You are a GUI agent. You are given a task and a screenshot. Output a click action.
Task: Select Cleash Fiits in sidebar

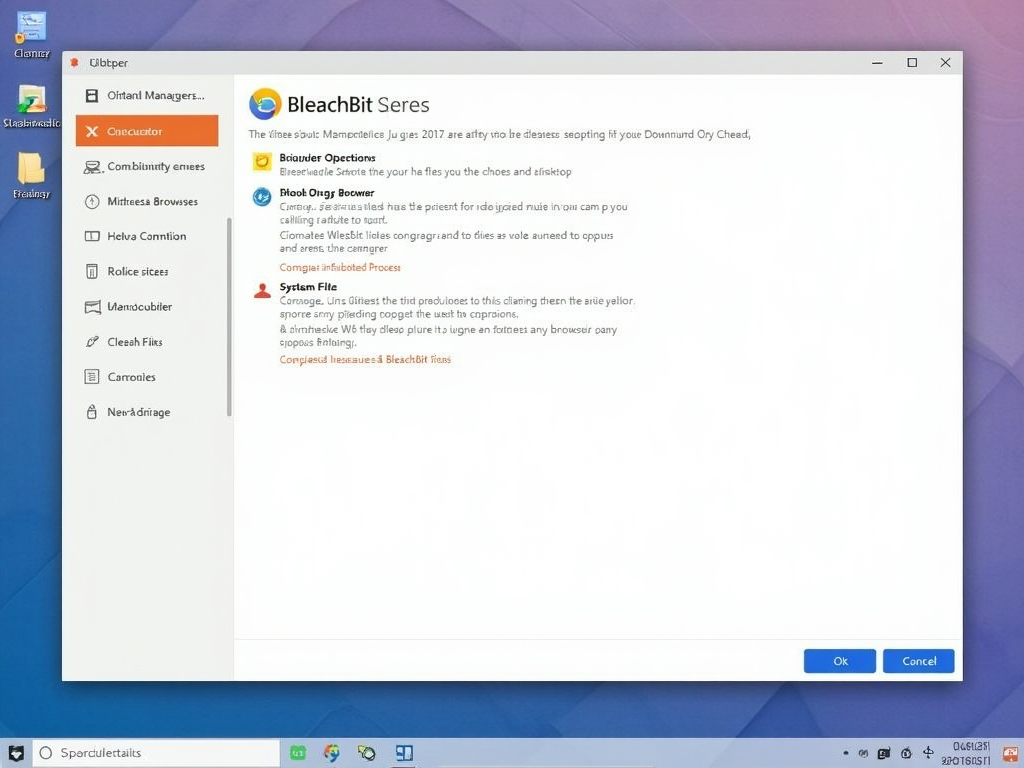pos(147,342)
